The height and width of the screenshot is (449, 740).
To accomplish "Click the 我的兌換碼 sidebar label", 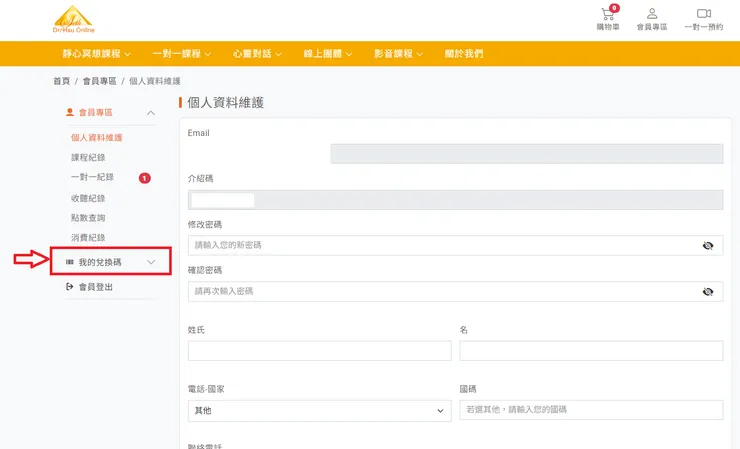I will pyautogui.click(x=100, y=262).
